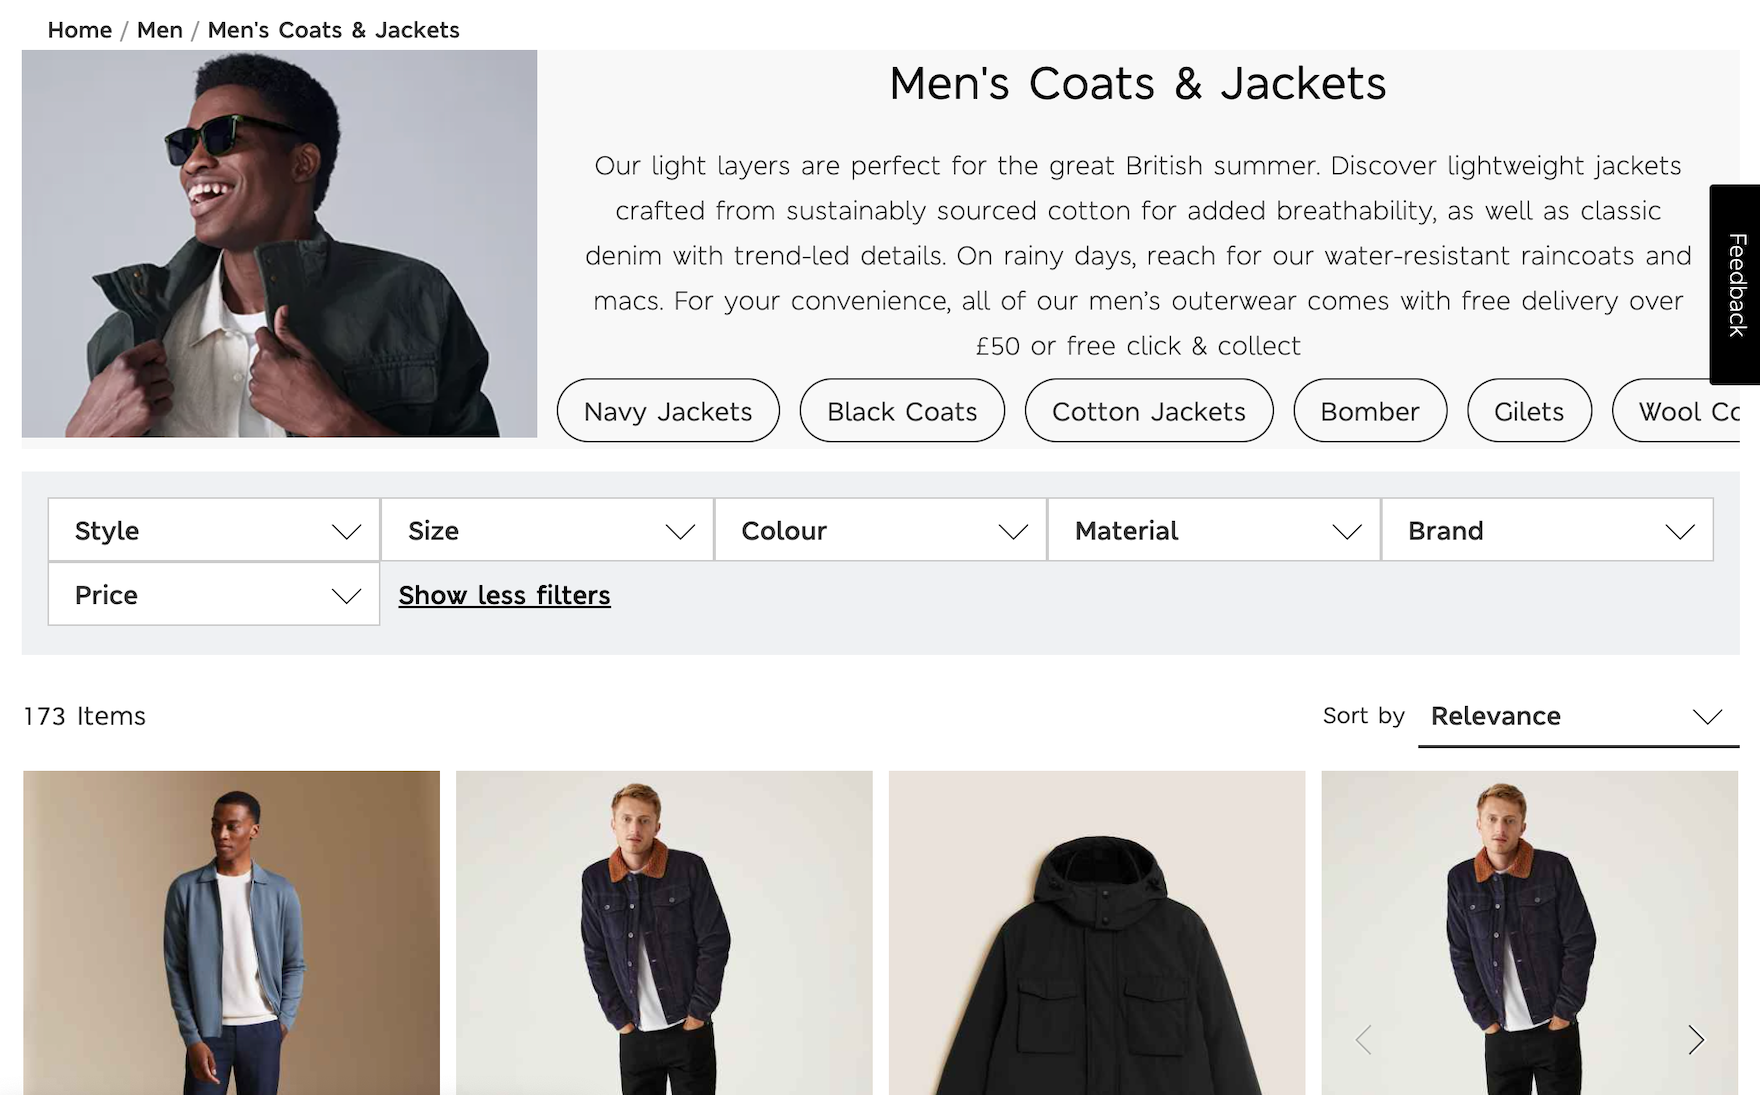Click next image arrow on corduroy jacket
This screenshot has width=1760, height=1095.
click(x=1695, y=1040)
